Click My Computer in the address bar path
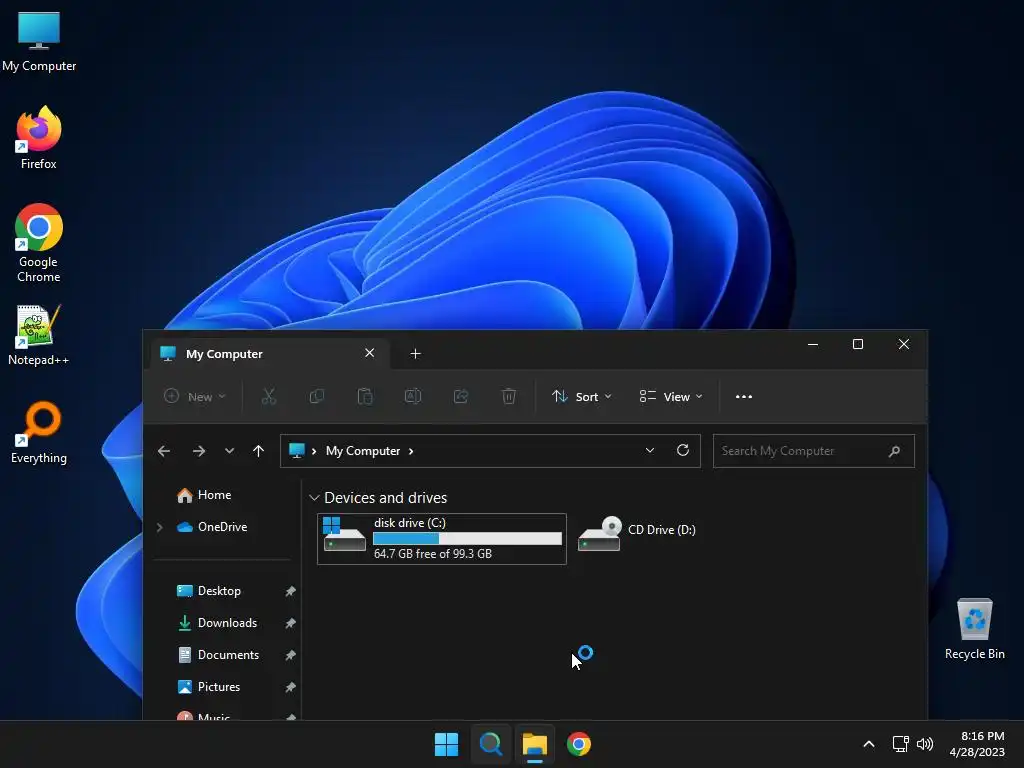 pos(362,451)
